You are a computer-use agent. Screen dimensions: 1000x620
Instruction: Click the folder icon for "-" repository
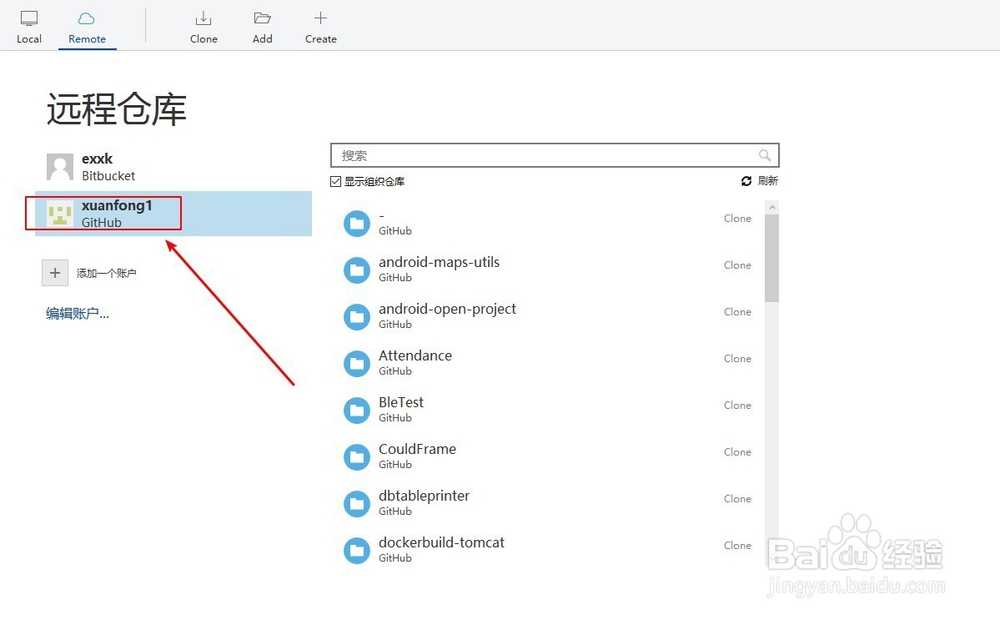coord(357,223)
